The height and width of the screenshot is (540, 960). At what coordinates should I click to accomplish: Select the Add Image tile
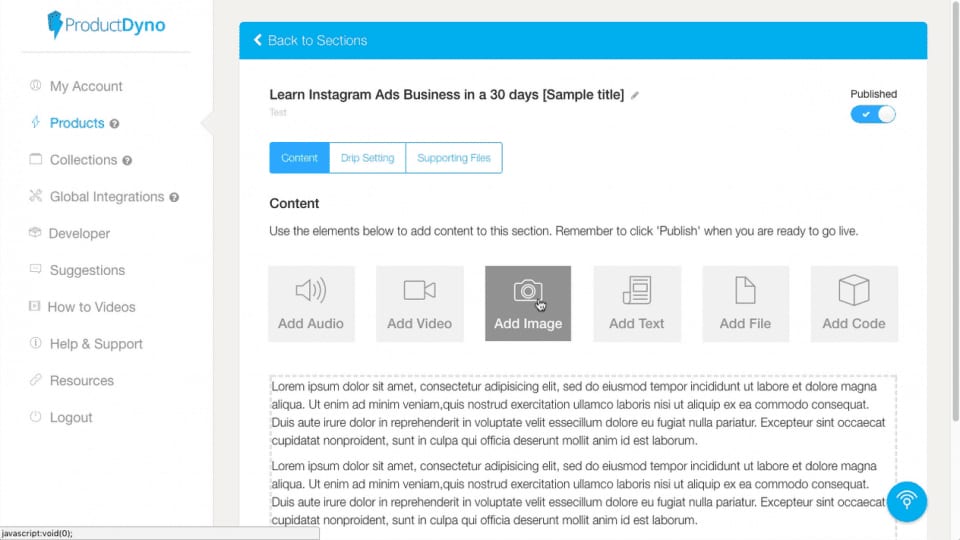(x=528, y=304)
